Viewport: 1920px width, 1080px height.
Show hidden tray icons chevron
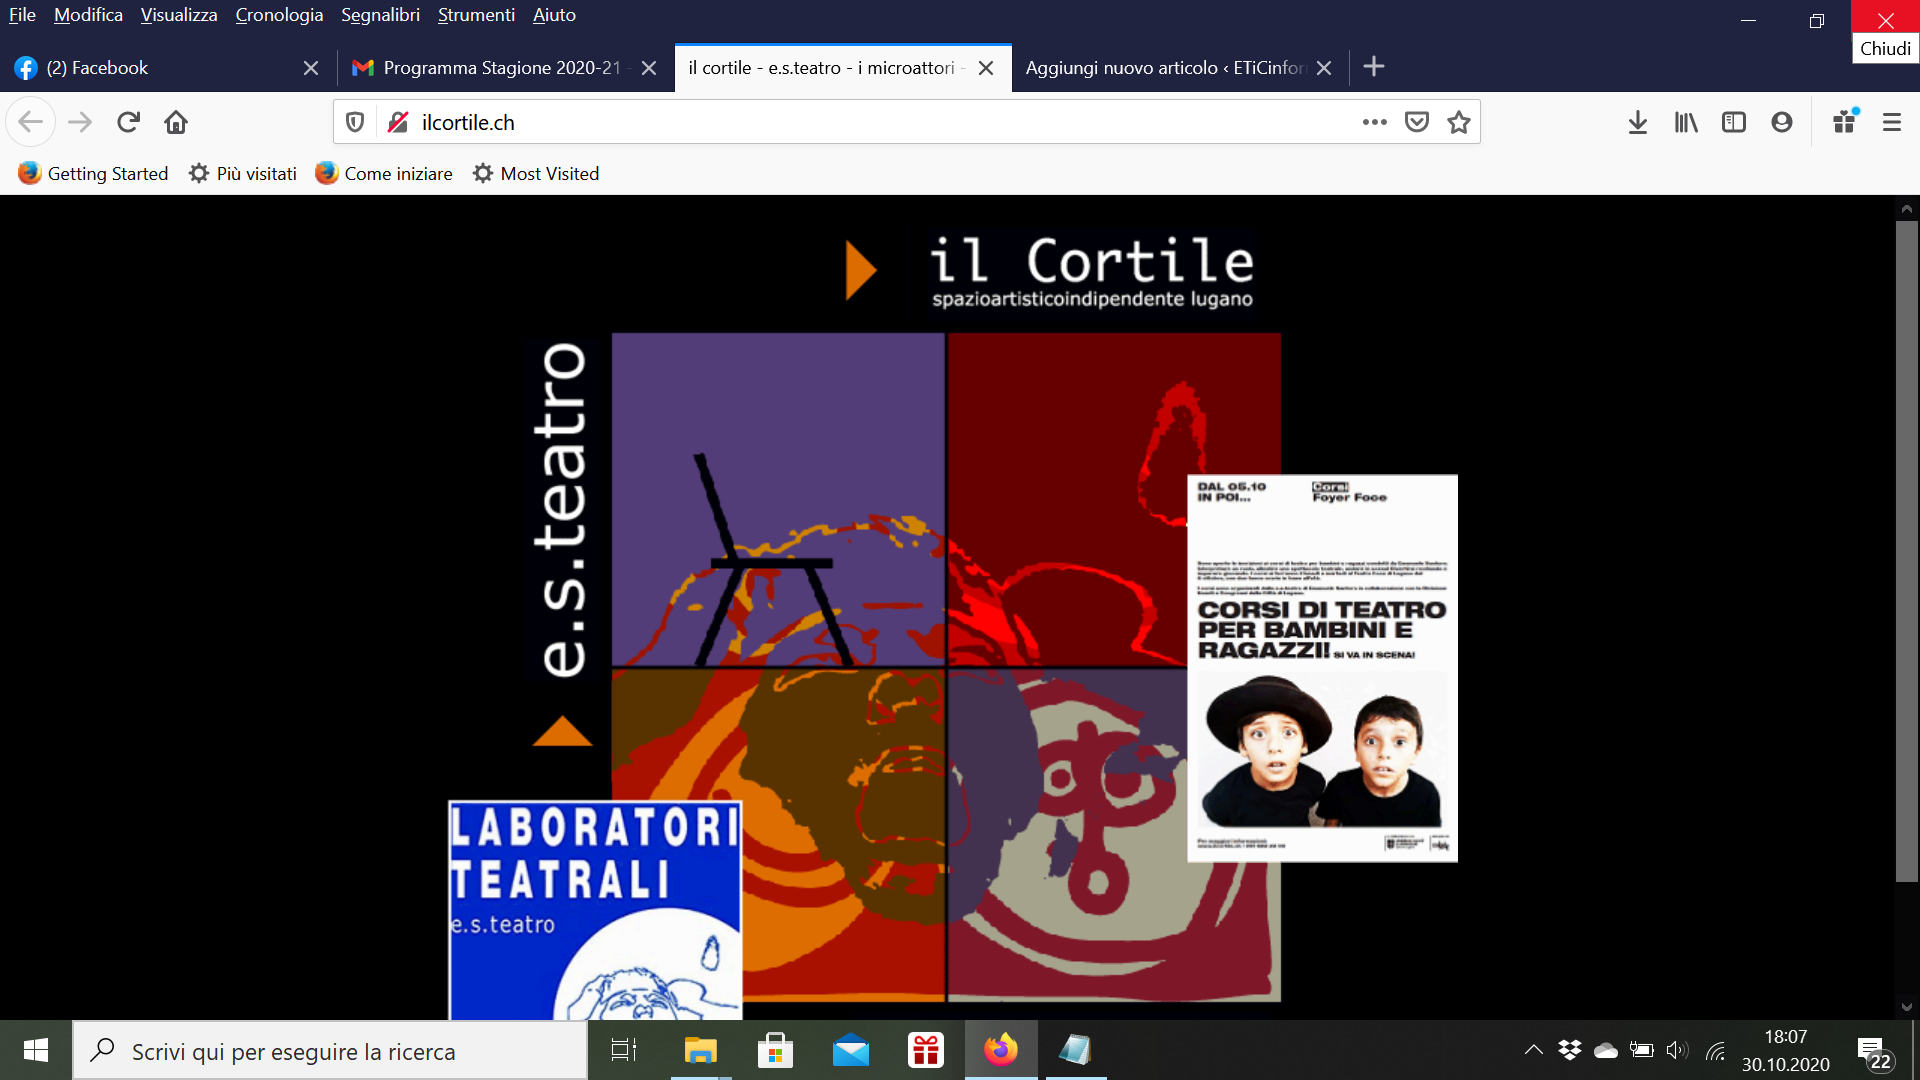point(1533,1050)
